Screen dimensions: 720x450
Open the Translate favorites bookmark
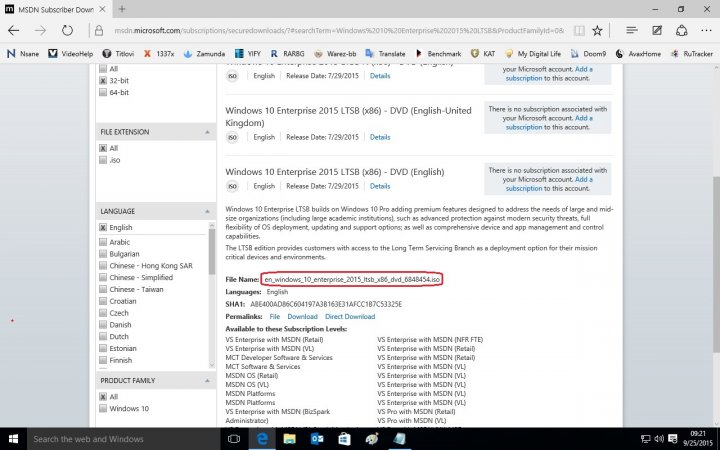tap(385, 54)
